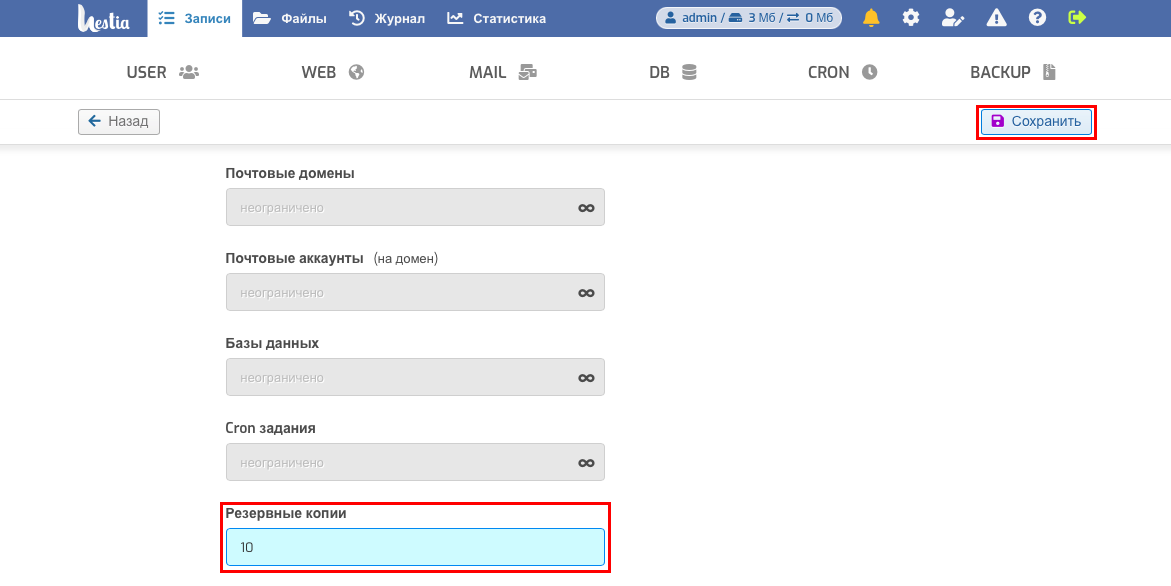The height and width of the screenshot is (586, 1171).
Task: Click the edit user profile icon
Action: tap(953, 18)
